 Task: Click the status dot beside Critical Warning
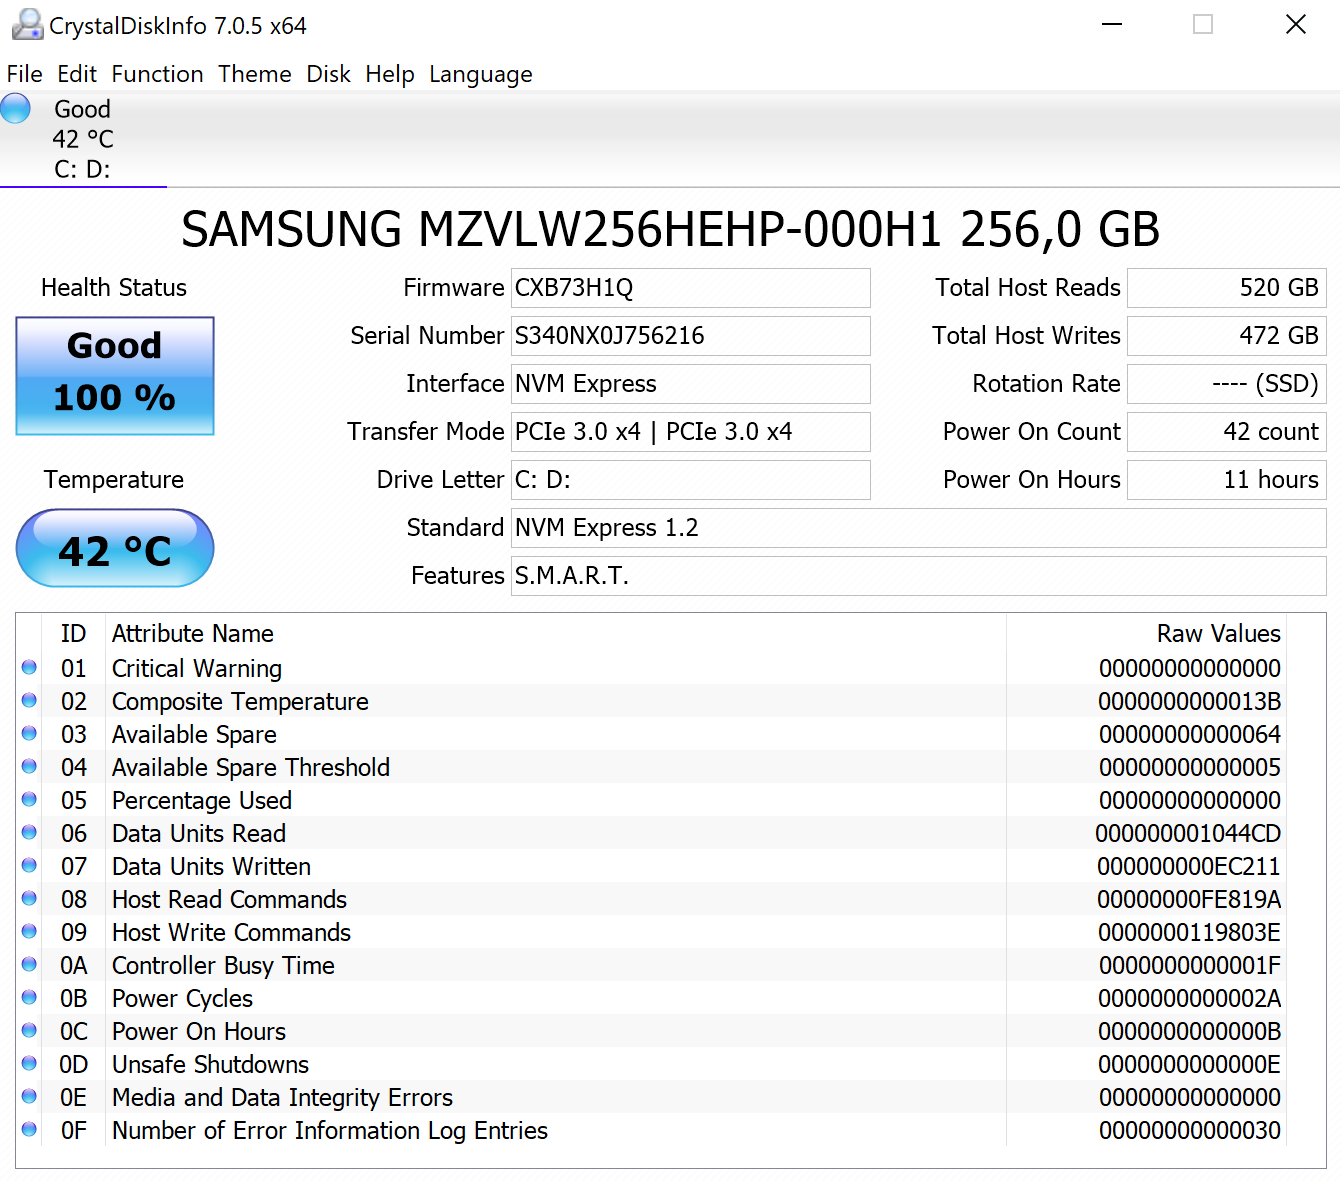pos(29,668)
